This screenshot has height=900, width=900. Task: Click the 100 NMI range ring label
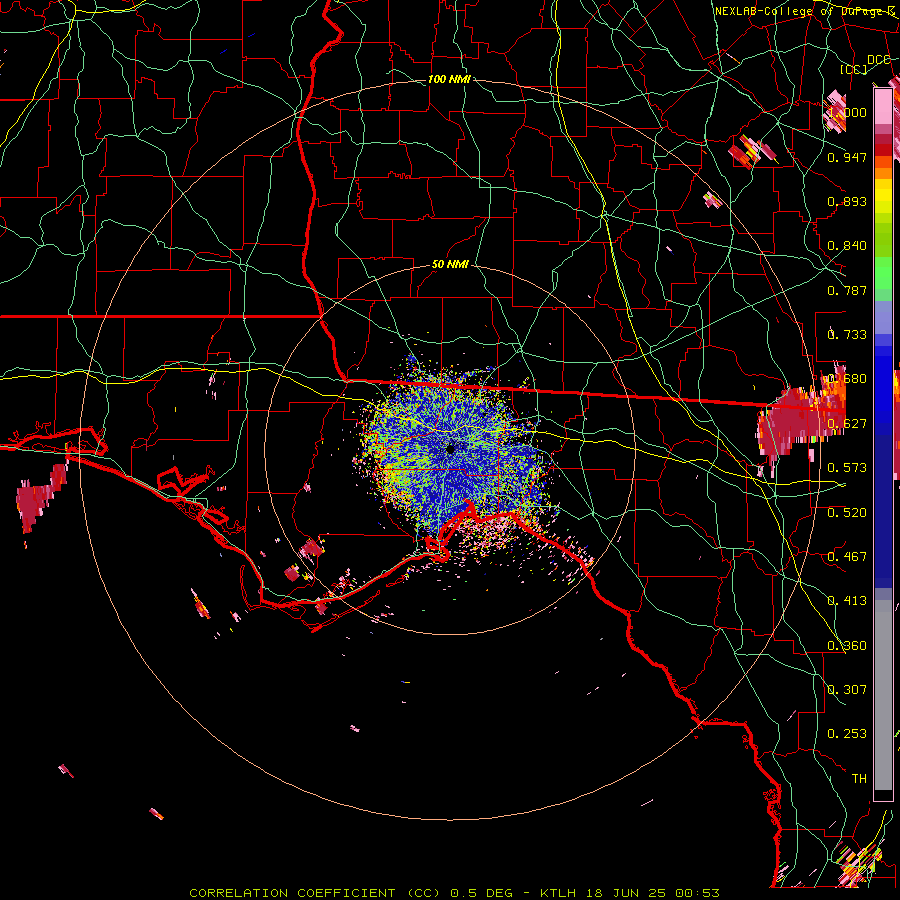pos(449,79)
